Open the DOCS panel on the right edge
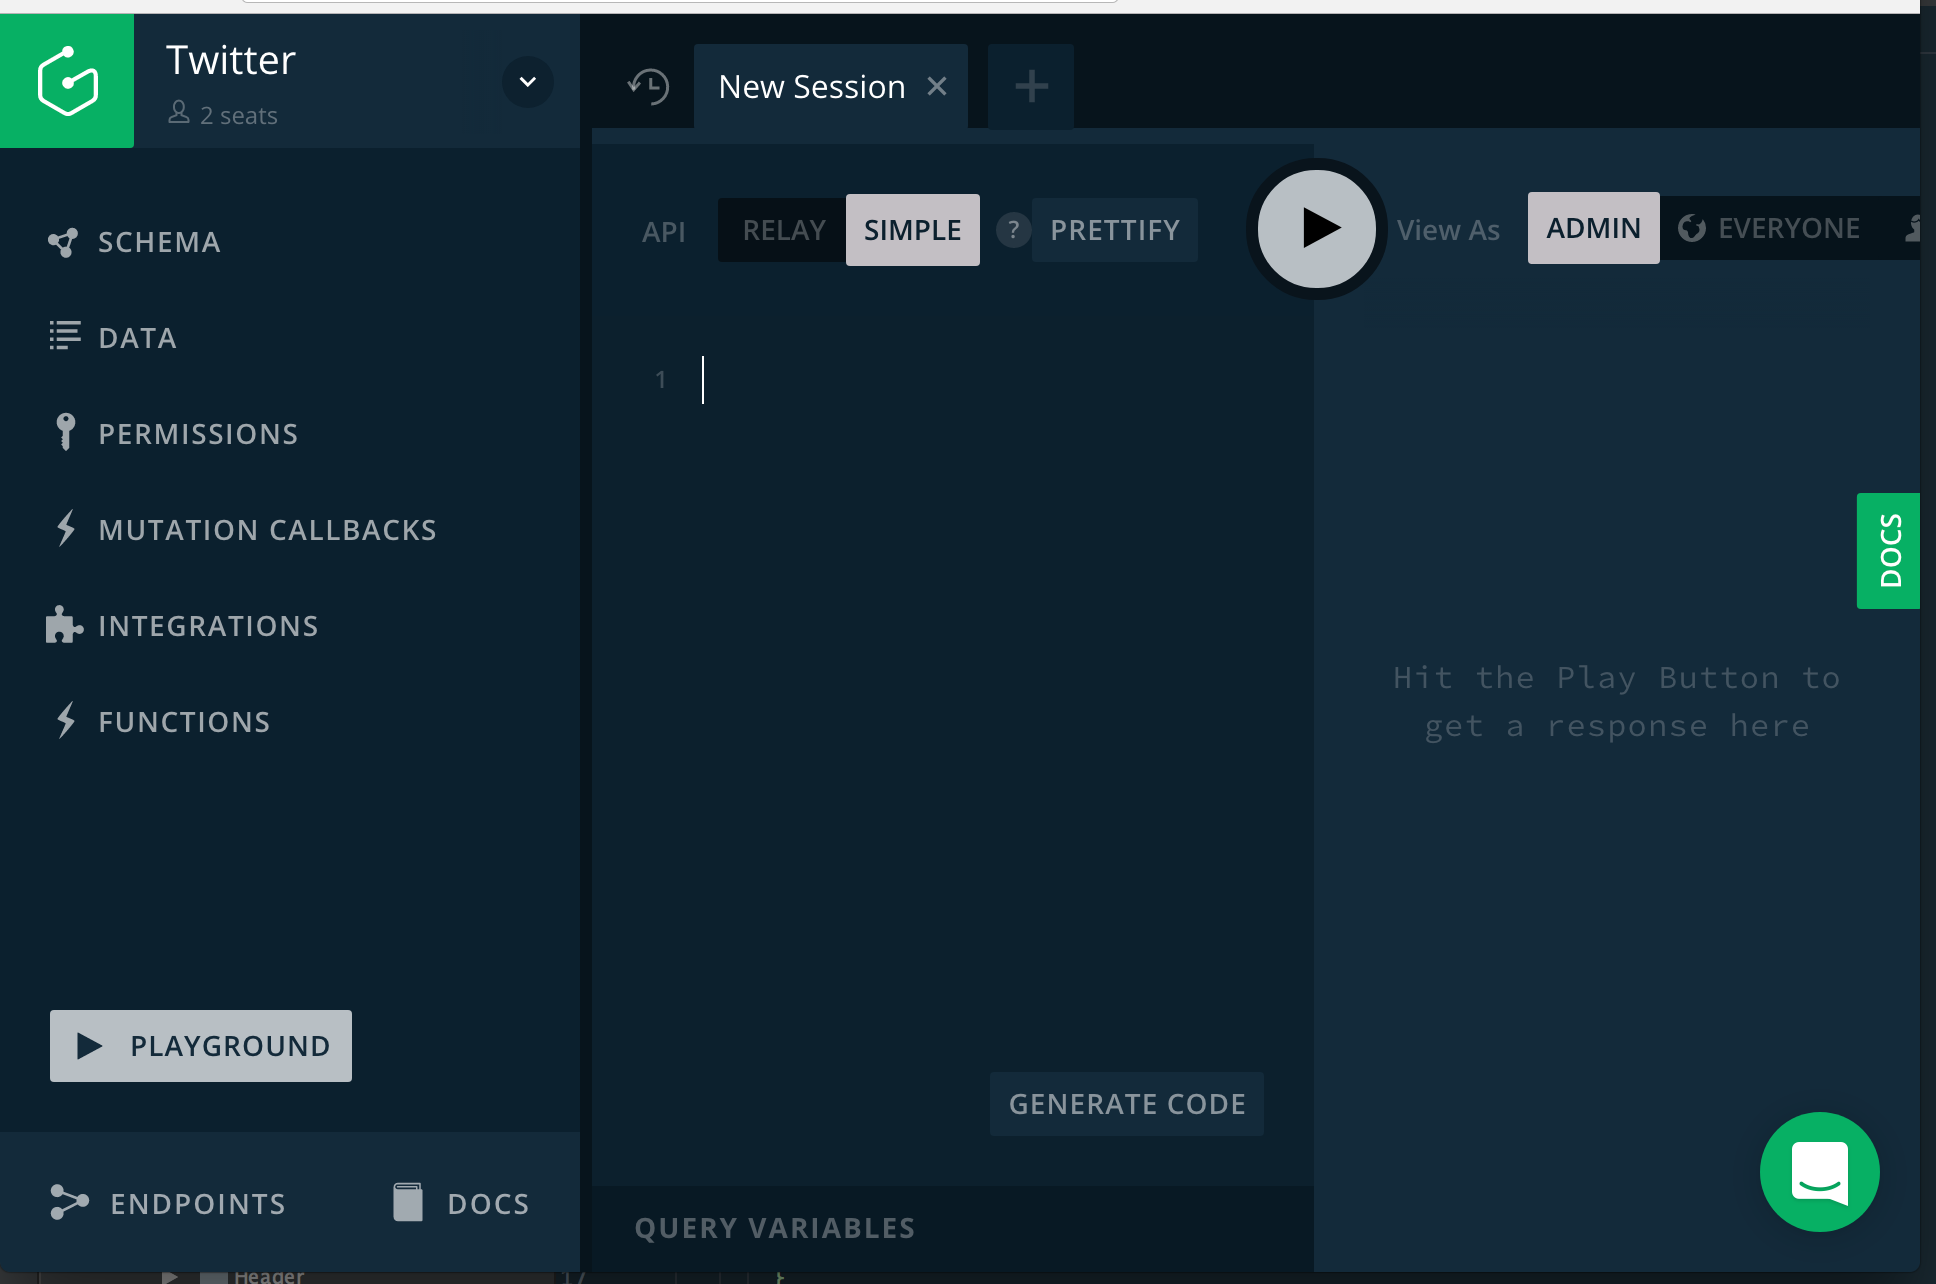 coord(1888,551)
